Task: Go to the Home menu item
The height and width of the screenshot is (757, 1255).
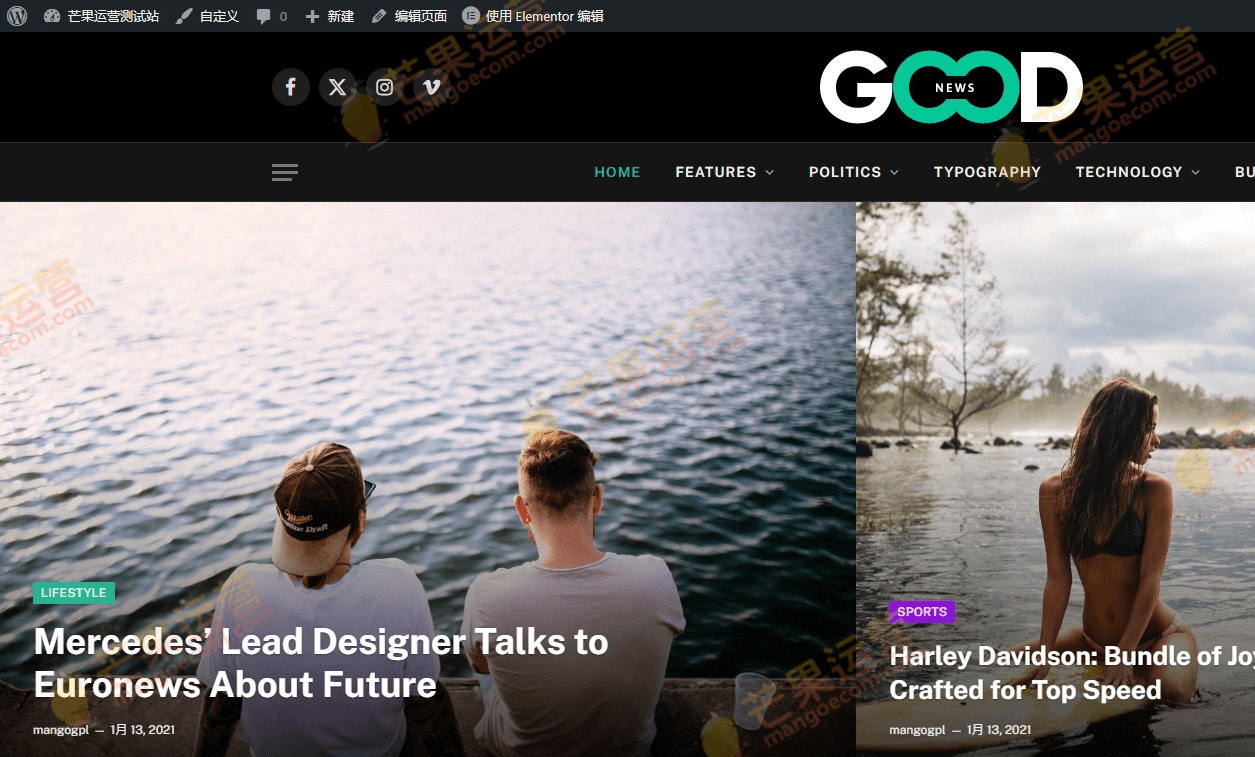Action: [617, 172]
